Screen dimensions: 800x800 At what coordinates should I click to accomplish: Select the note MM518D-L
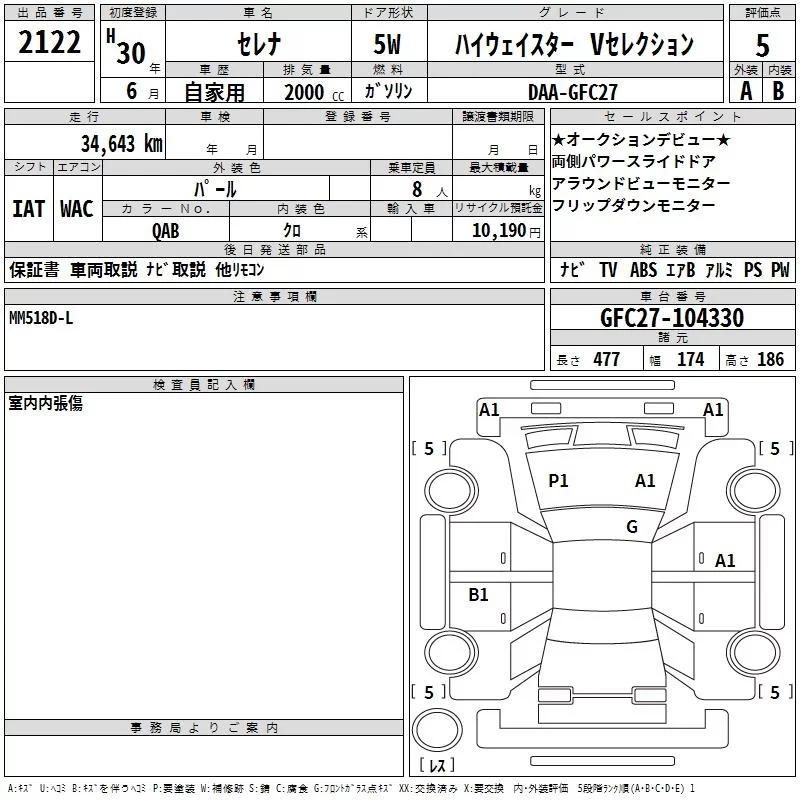tap(41, 318)
